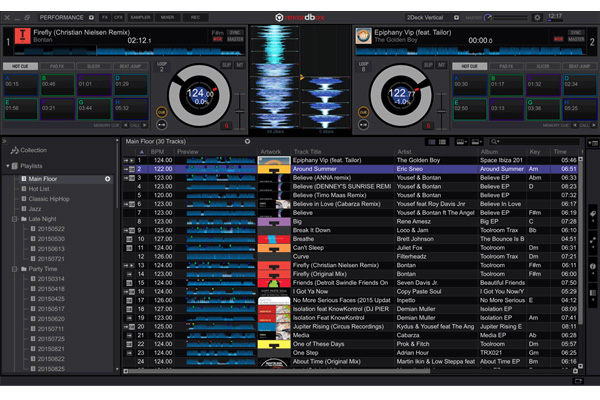The width and height of the screenshot is (600, 400).
Task: Select the HOT CUE pad tab on deck 1
Action: click(x=20, y=66)
